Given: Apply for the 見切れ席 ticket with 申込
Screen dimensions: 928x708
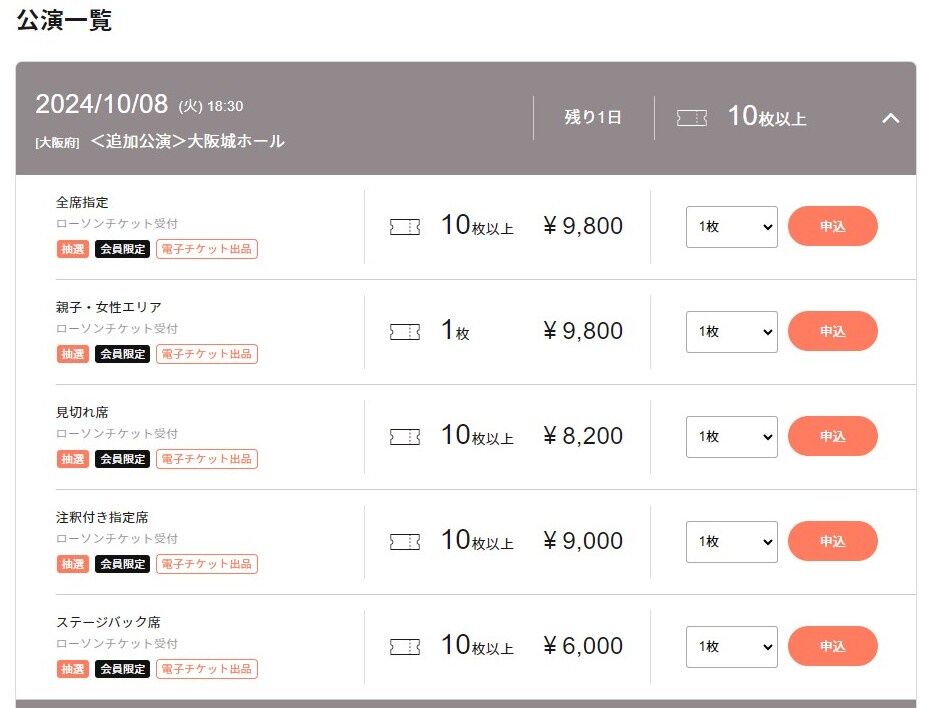Looking at the screenshot, I should [x=832, y=436].
